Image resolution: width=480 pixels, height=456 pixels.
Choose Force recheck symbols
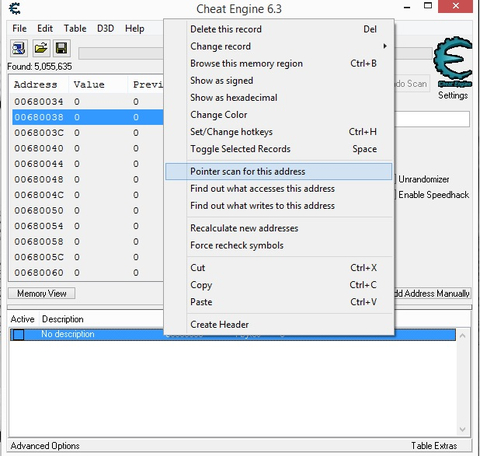tap(279, 245)
